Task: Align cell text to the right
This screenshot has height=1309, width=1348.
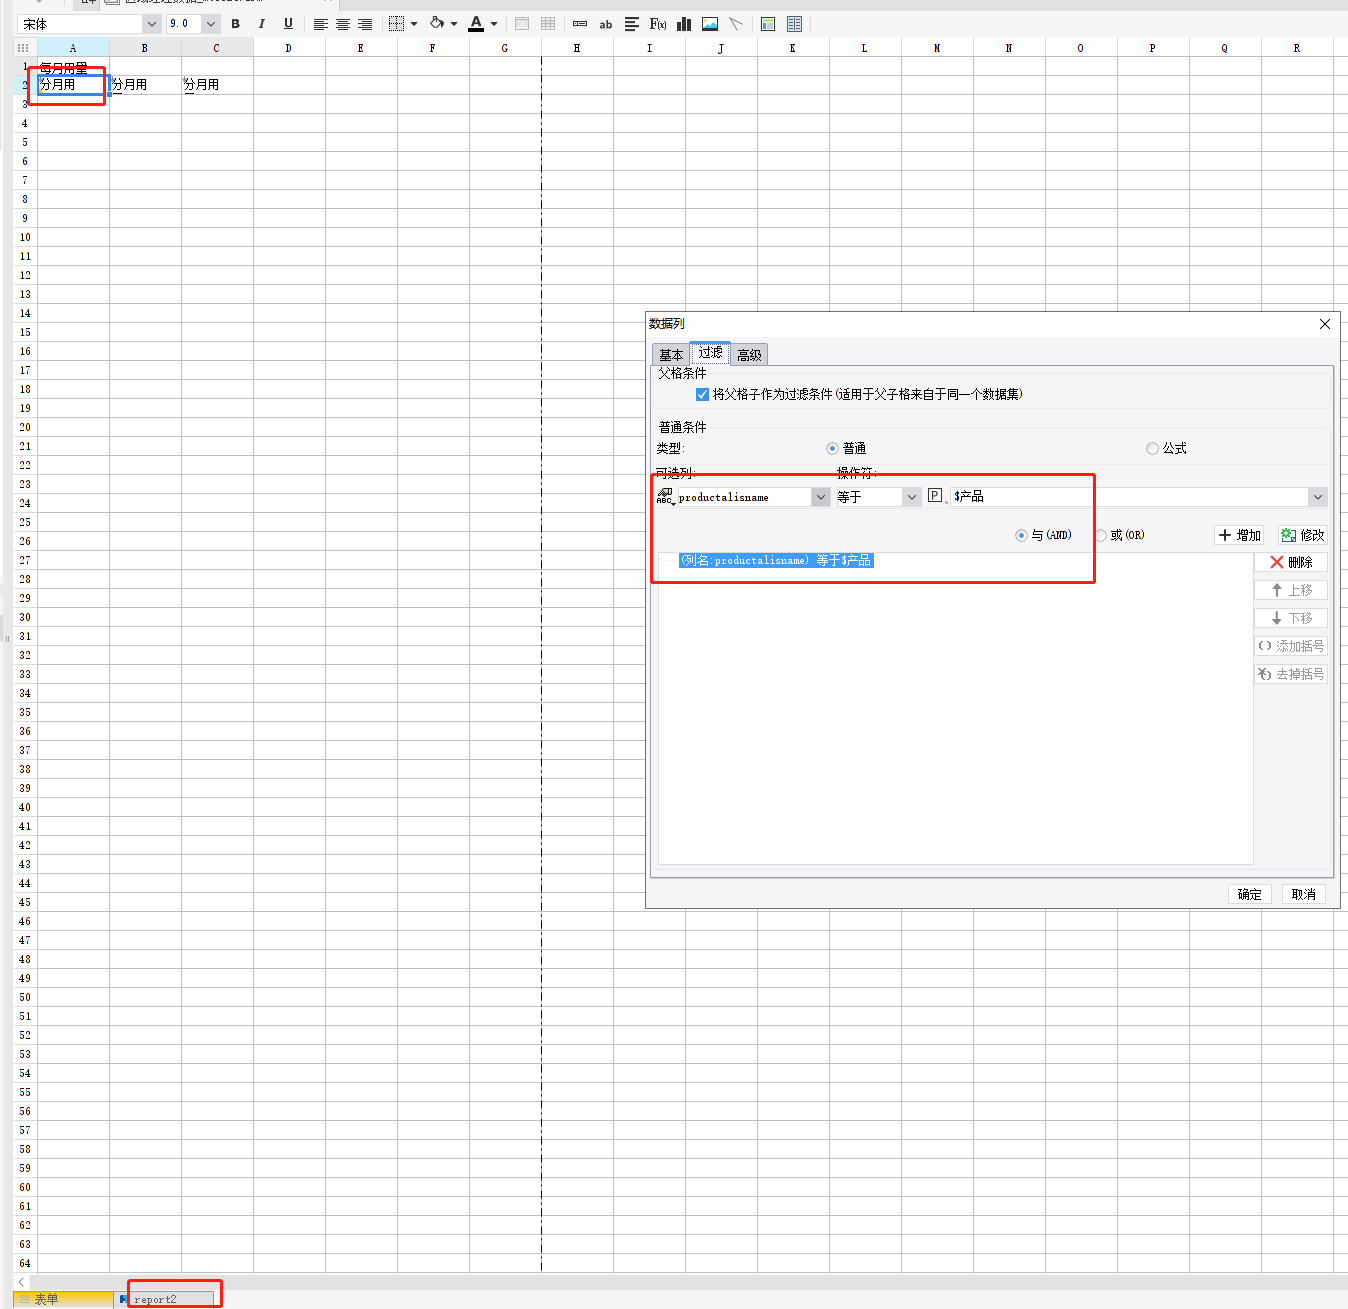Action: tap(365, 24)
